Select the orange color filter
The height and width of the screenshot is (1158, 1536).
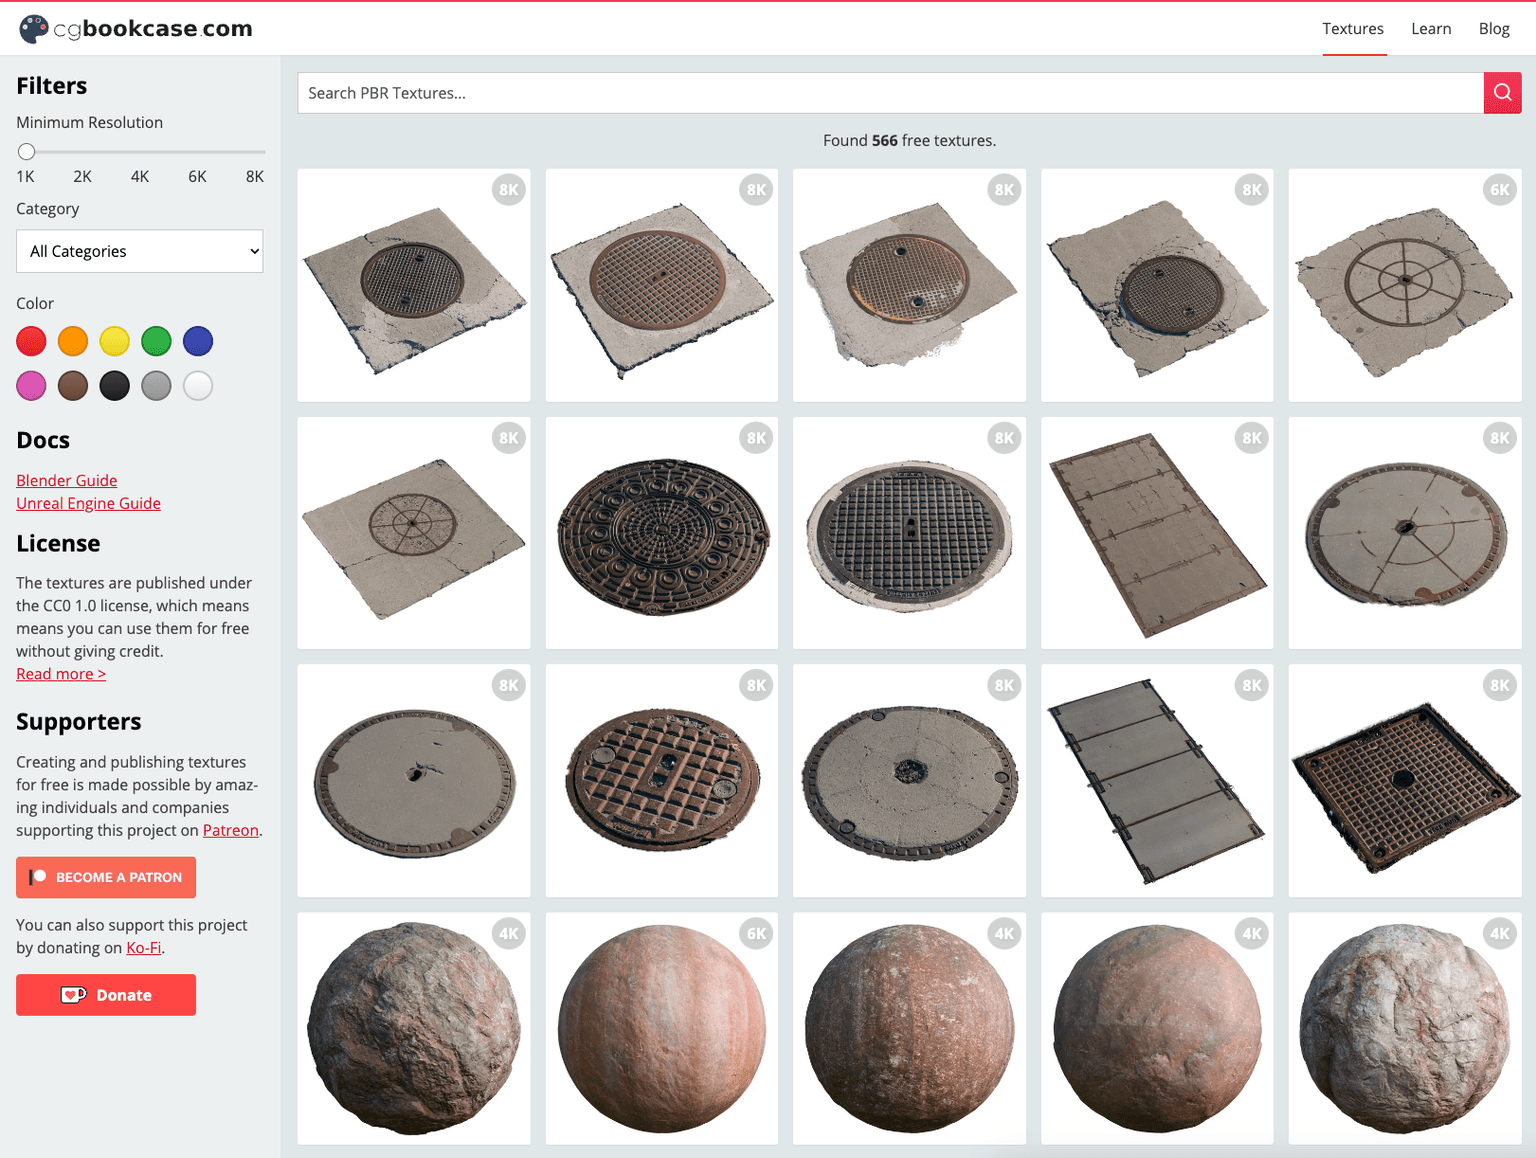[73, 342]
